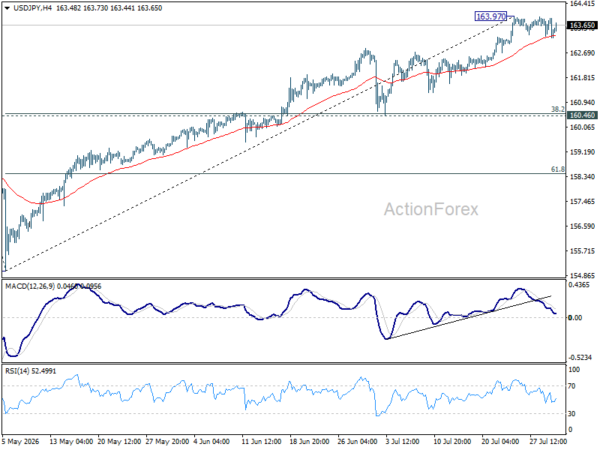Click the 160.065 price axis value
Image resolution: width=600 pixels, height=450 pixels.
[x=582, y=127]
